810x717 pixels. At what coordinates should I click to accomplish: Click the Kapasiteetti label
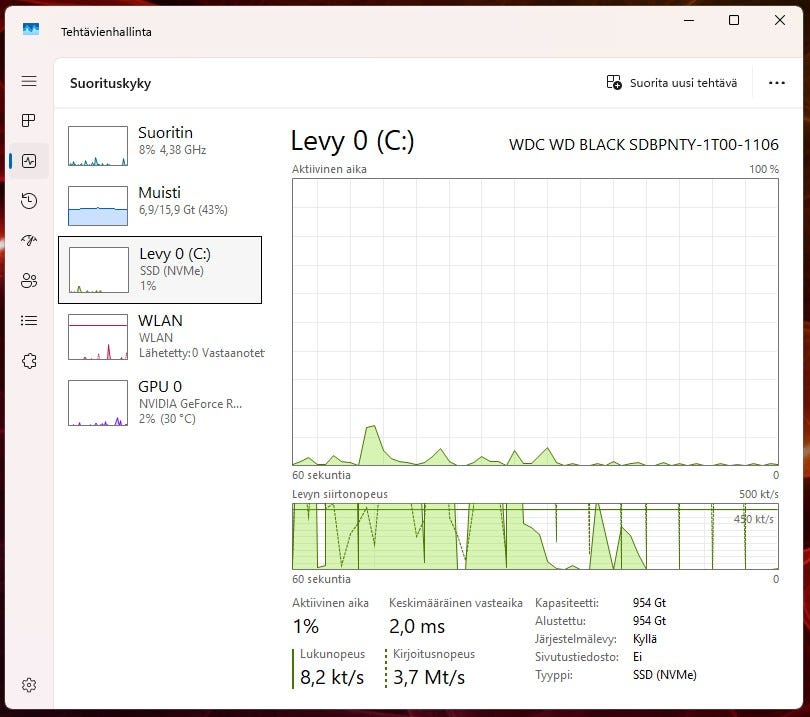567,603
